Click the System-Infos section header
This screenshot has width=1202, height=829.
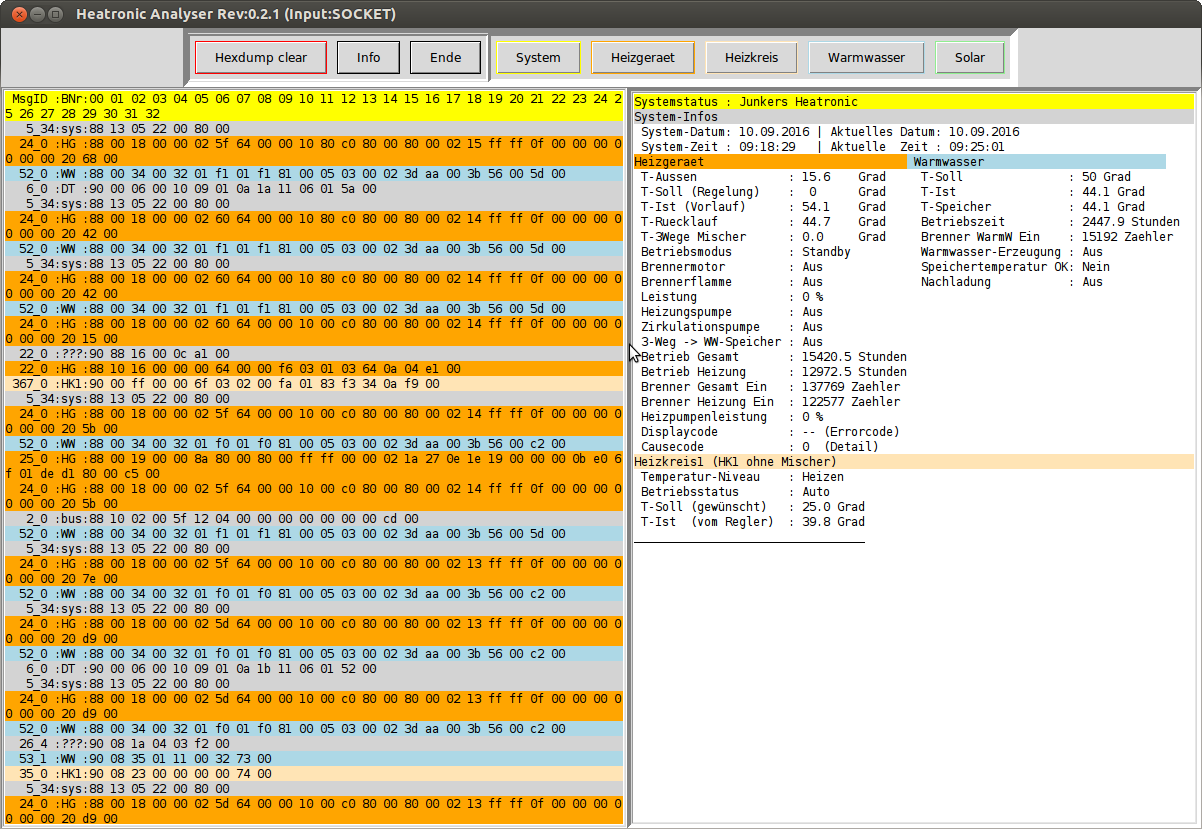coord(914,117)
